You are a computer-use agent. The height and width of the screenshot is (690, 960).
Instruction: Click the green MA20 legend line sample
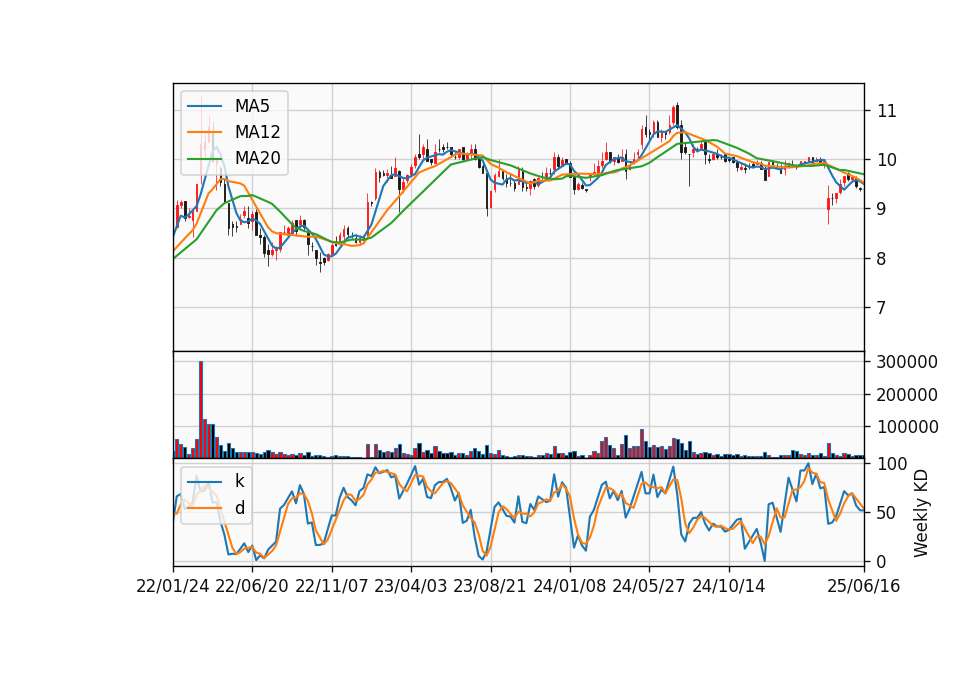[204, 158]
